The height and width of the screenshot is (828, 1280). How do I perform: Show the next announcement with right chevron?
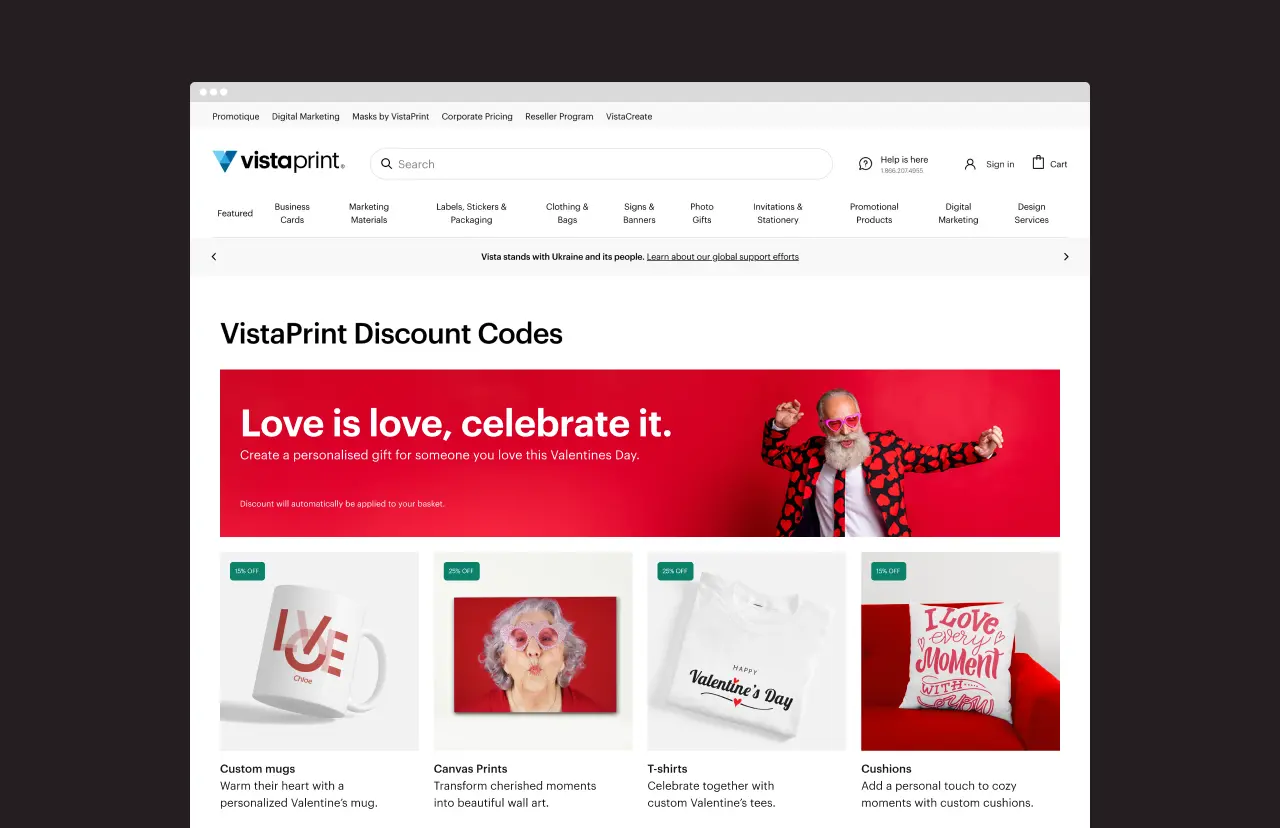coord(1066,257)
